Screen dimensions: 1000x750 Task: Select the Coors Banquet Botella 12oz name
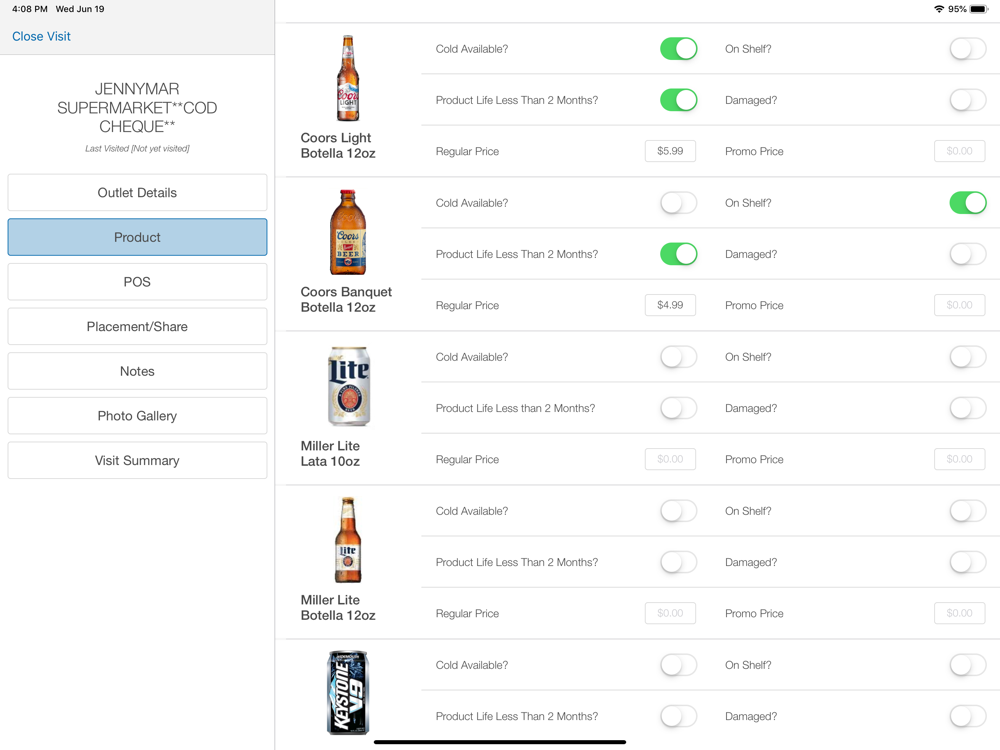click(x=346, y=299)
